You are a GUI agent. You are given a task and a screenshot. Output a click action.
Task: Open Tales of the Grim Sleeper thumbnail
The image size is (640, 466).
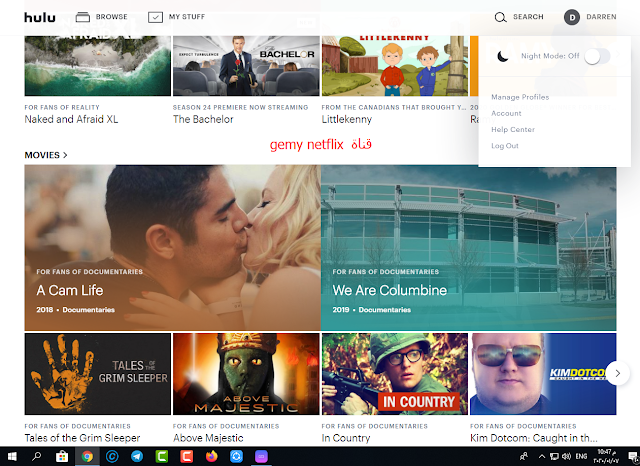click(98, 374)
